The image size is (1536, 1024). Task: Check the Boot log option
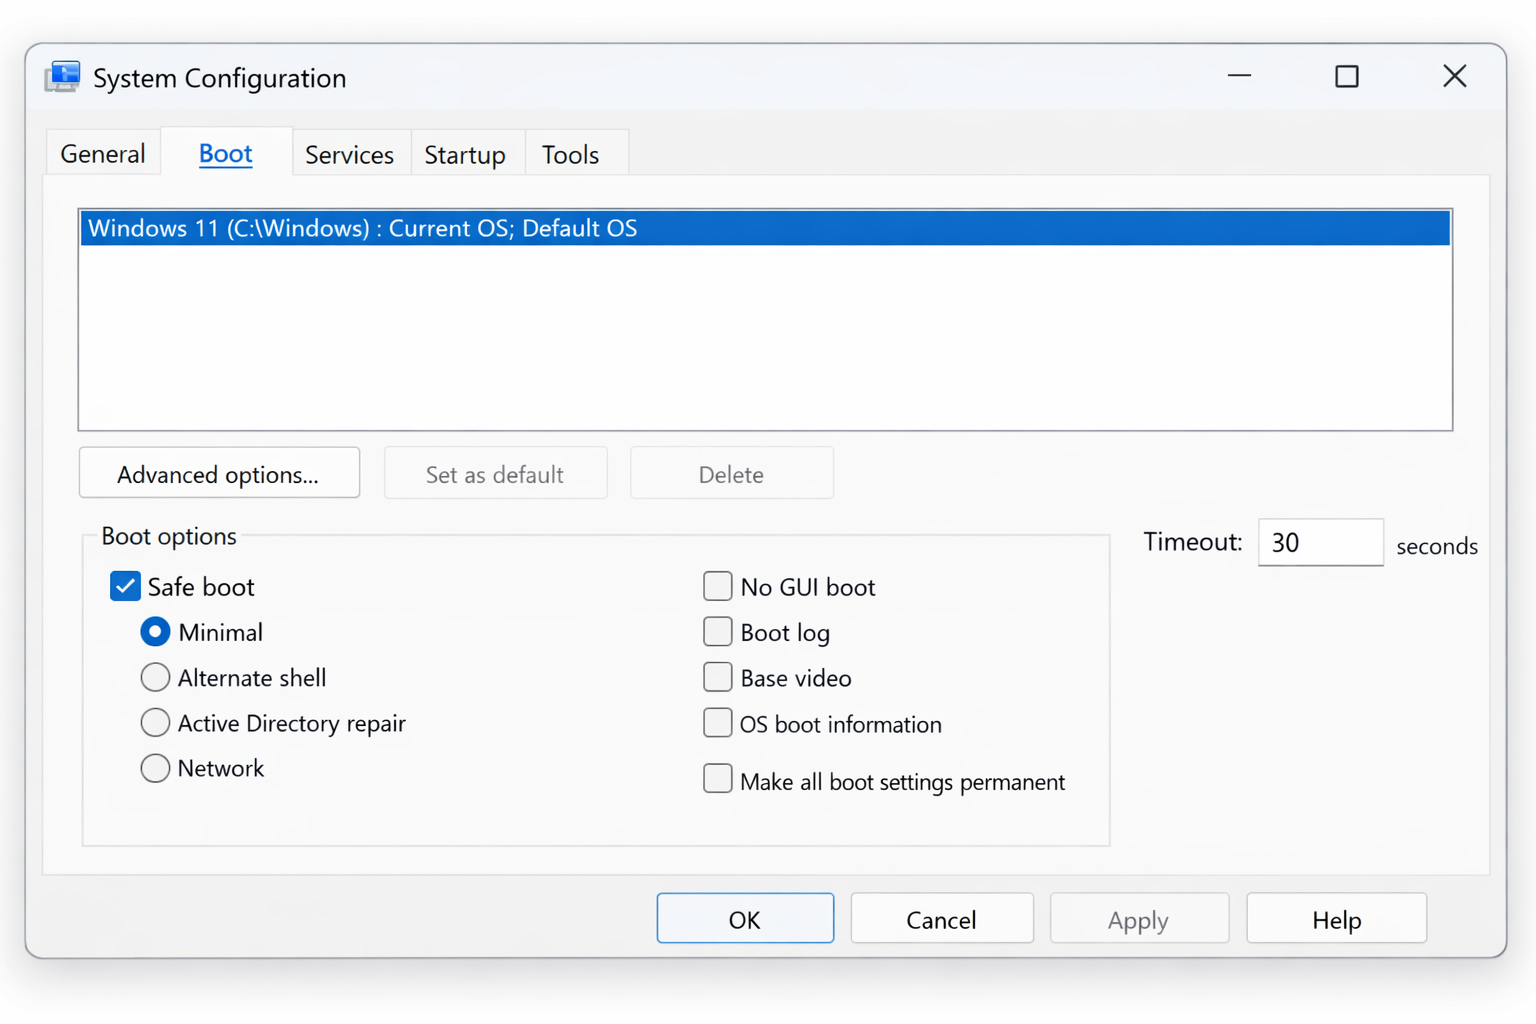(x=717, y=632)
